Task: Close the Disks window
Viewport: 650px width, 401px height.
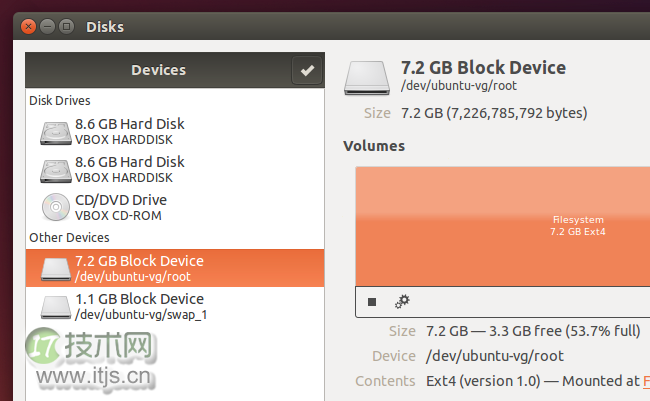Action: 27,26
